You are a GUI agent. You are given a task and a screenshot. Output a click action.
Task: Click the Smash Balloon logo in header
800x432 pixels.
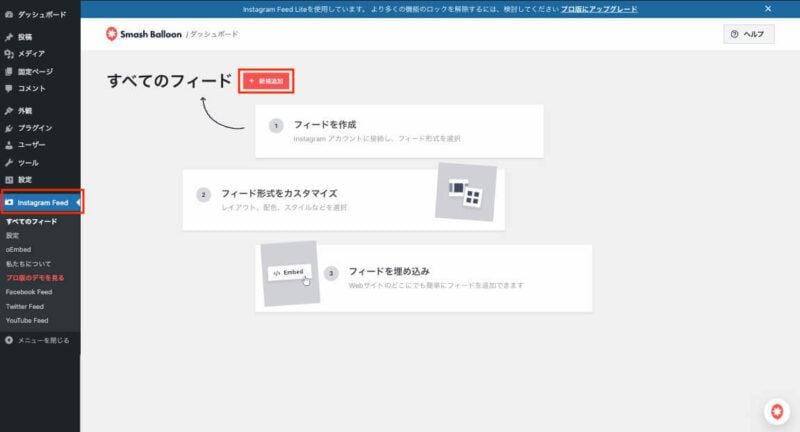[142, 34]
